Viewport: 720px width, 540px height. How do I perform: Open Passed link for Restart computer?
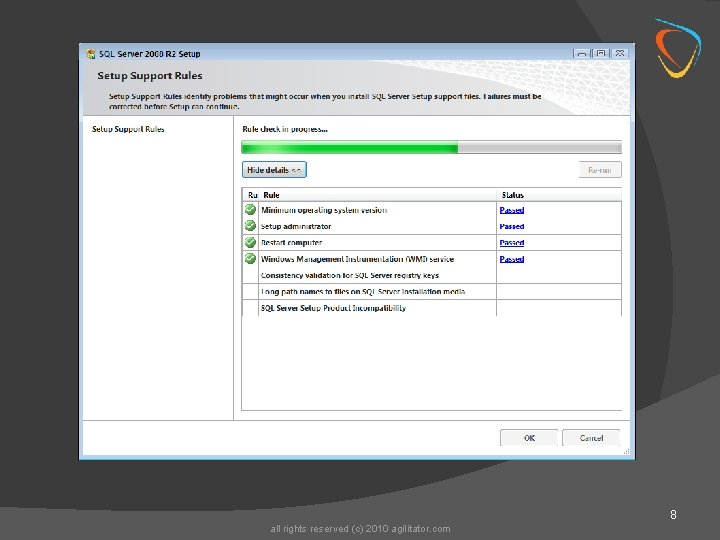tap(512, 242)
